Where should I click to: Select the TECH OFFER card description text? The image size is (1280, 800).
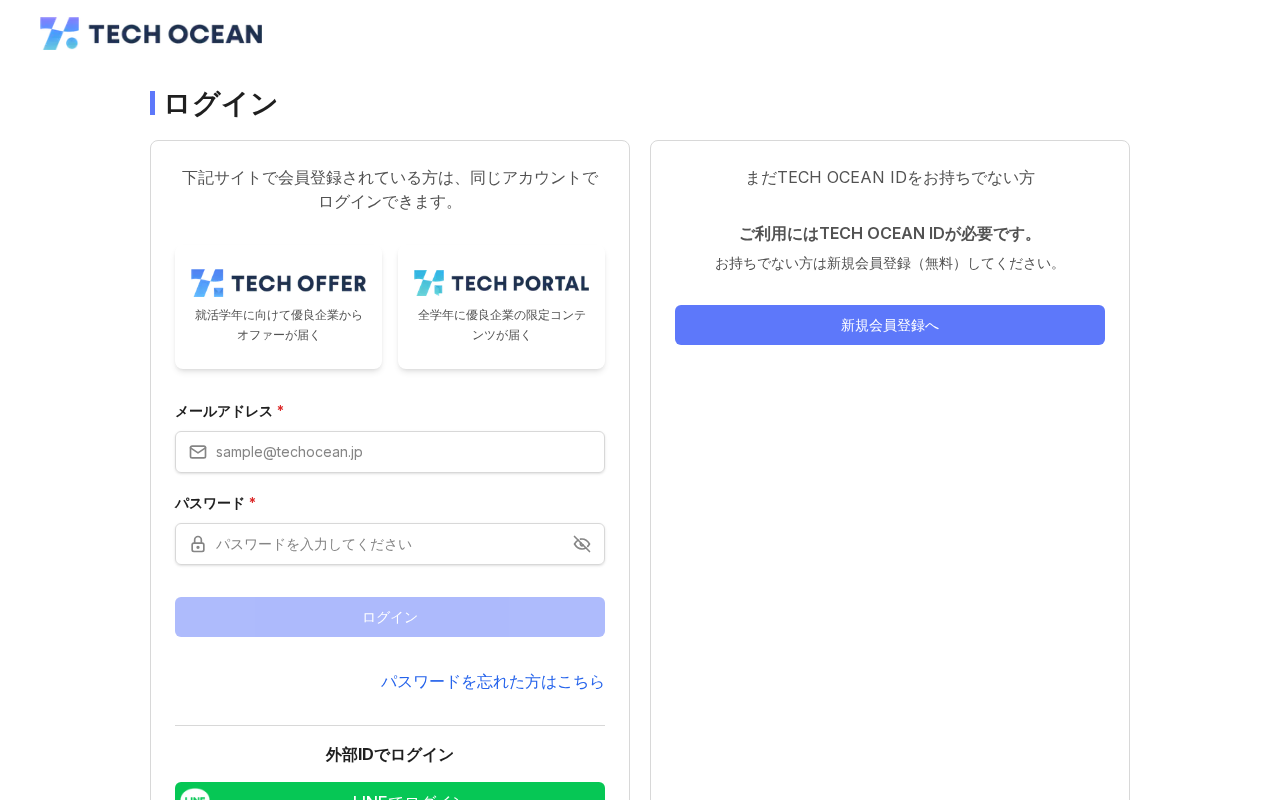279,325
